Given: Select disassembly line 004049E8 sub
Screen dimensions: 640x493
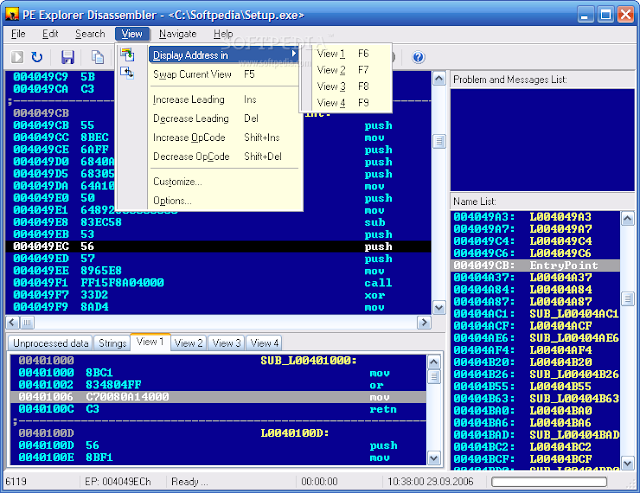Looking at the screenshot, I should coord(218,222).
